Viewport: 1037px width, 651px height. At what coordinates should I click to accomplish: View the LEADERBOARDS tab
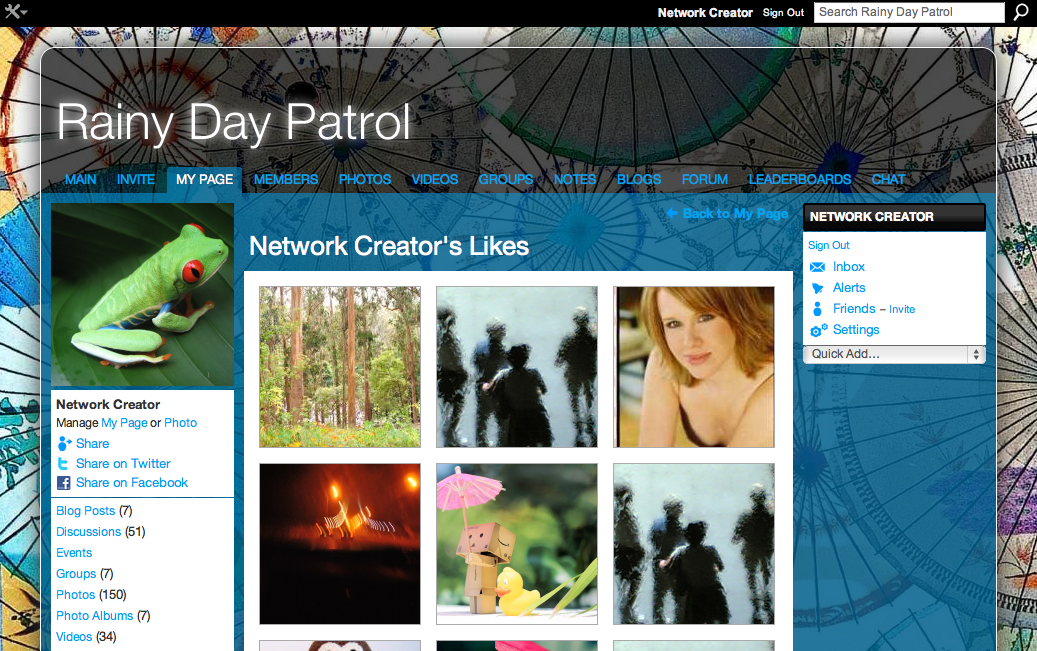pos(800,179)
